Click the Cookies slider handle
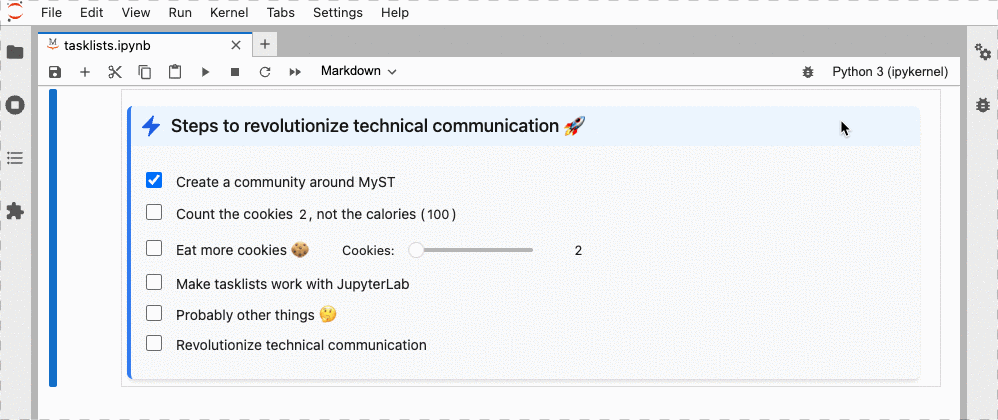This screenshot has height=420, width=998. tap(417, 250)
